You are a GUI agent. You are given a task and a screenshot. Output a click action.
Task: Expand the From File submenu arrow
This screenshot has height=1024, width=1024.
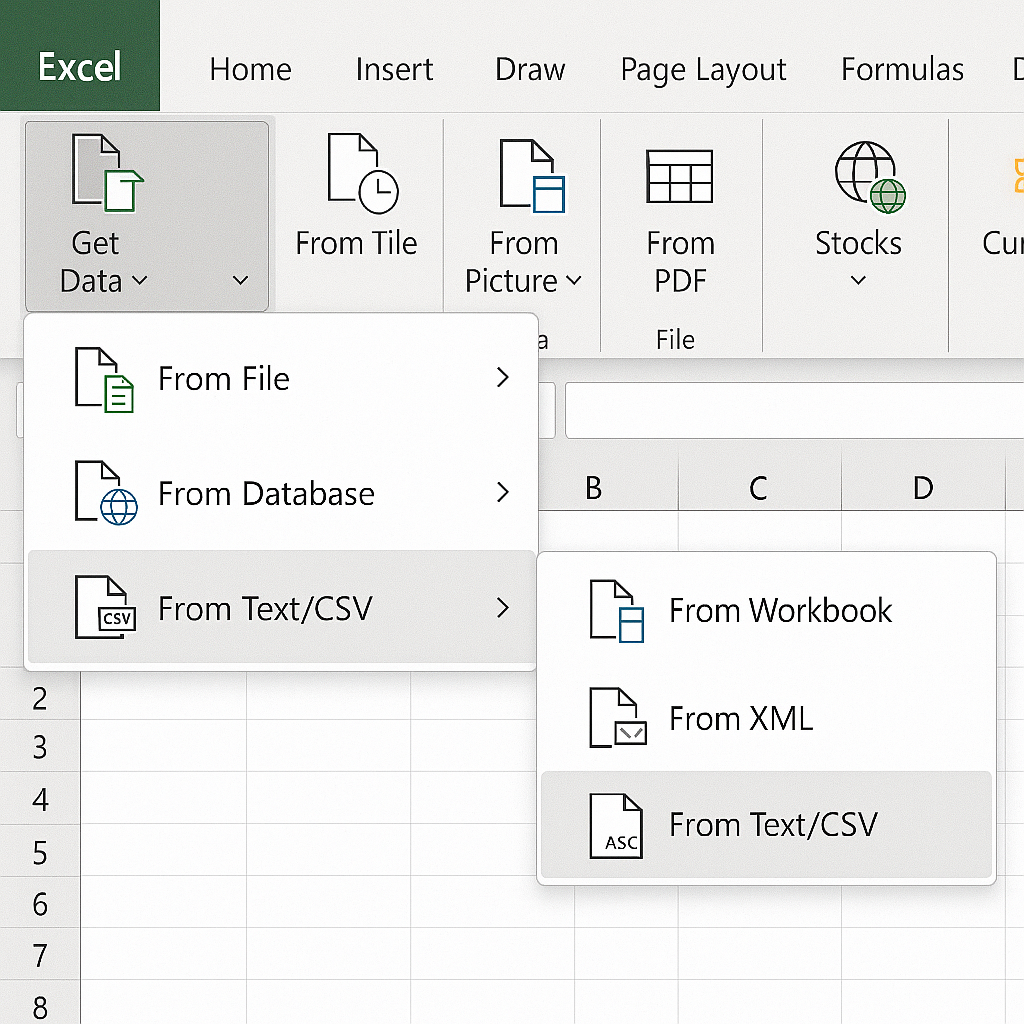[x=502, y=377]
